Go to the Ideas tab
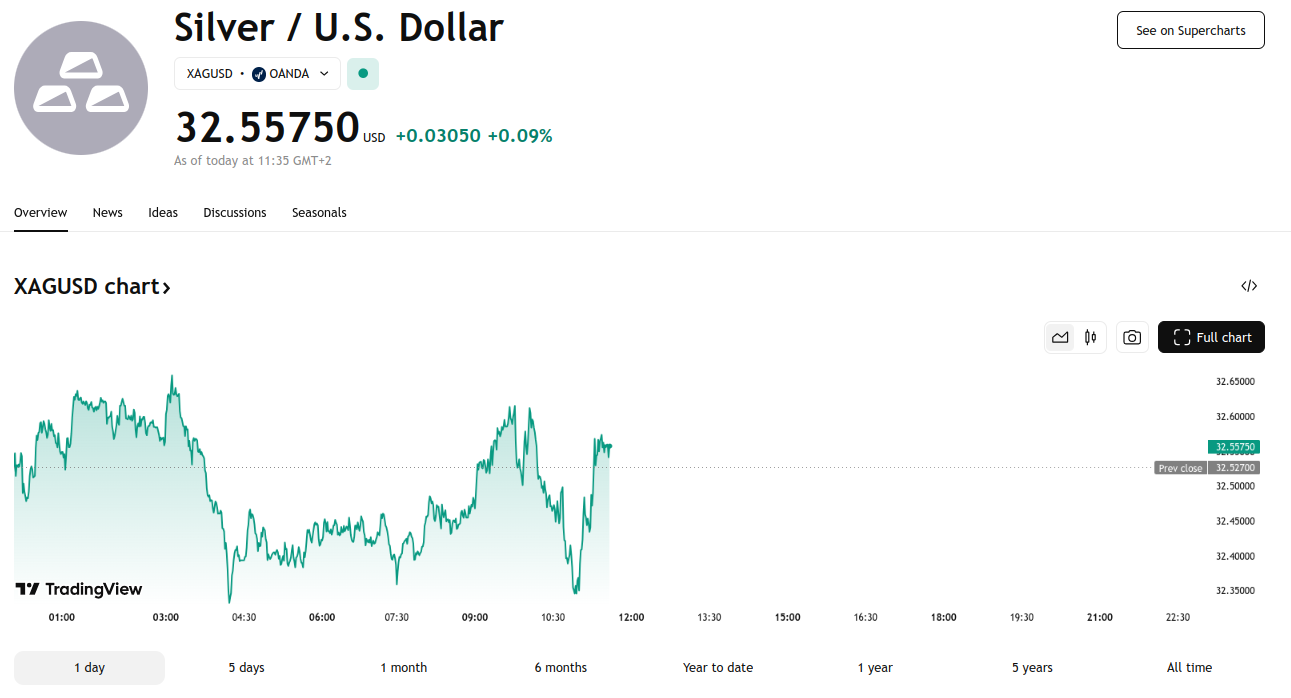Screen dimensions: 1291x698 pos(163,213)
